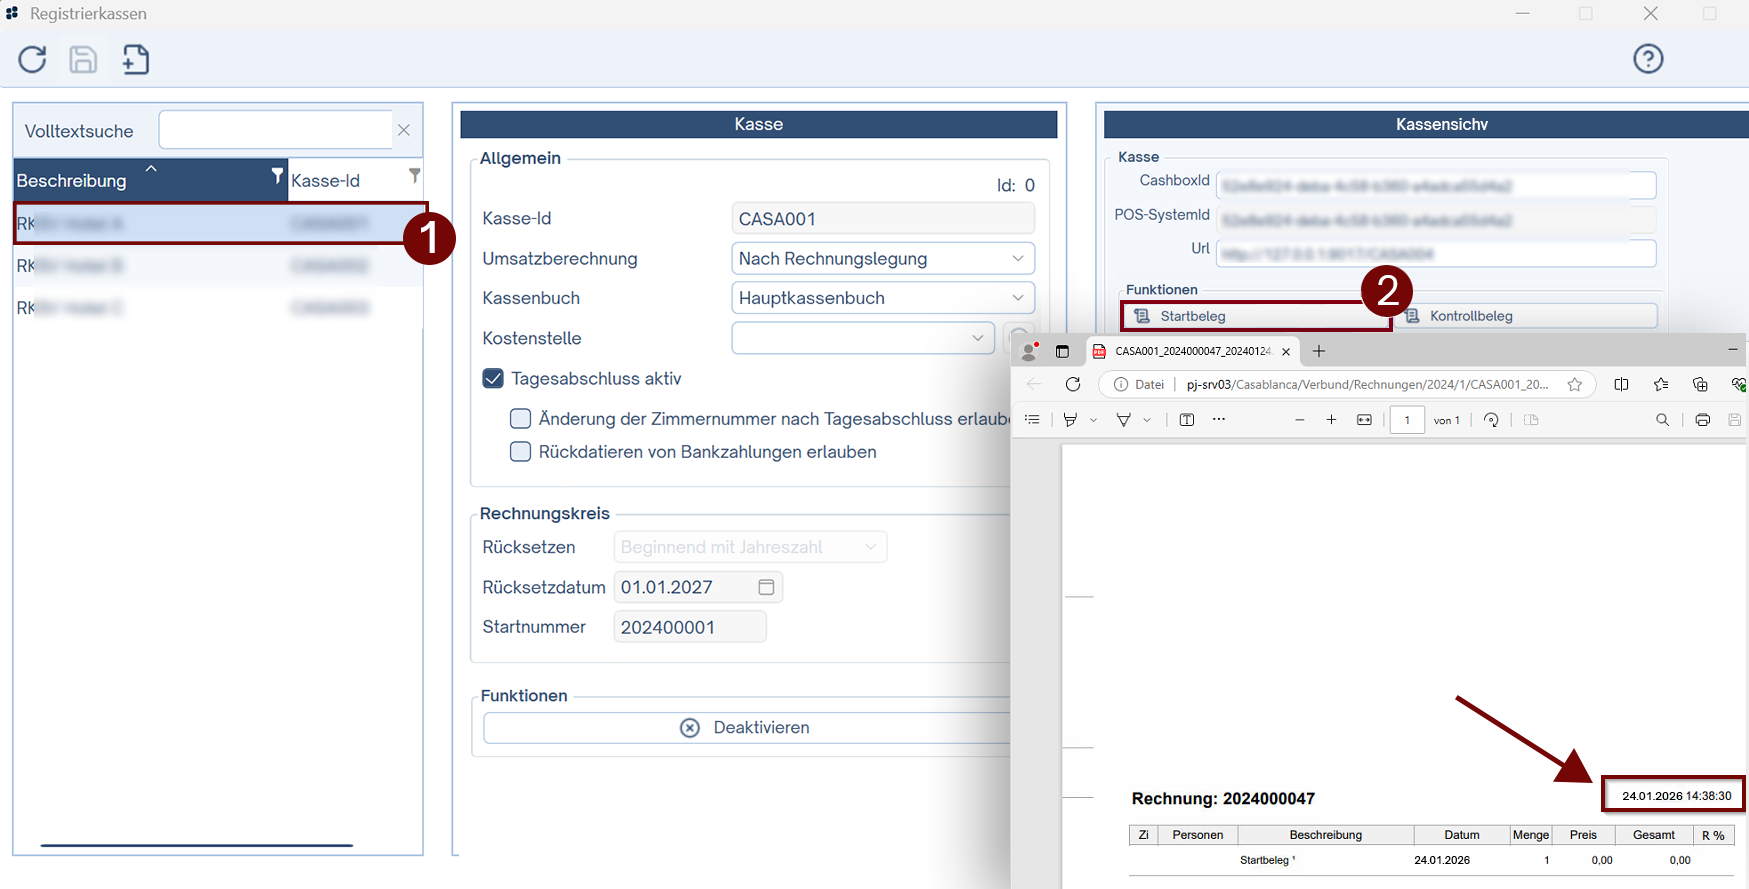Enable Rückdatieren von Bankzahlungen erlauben
Image resolution: width=1749 pixels, height=889 pixels.
(x=520, y=452)
